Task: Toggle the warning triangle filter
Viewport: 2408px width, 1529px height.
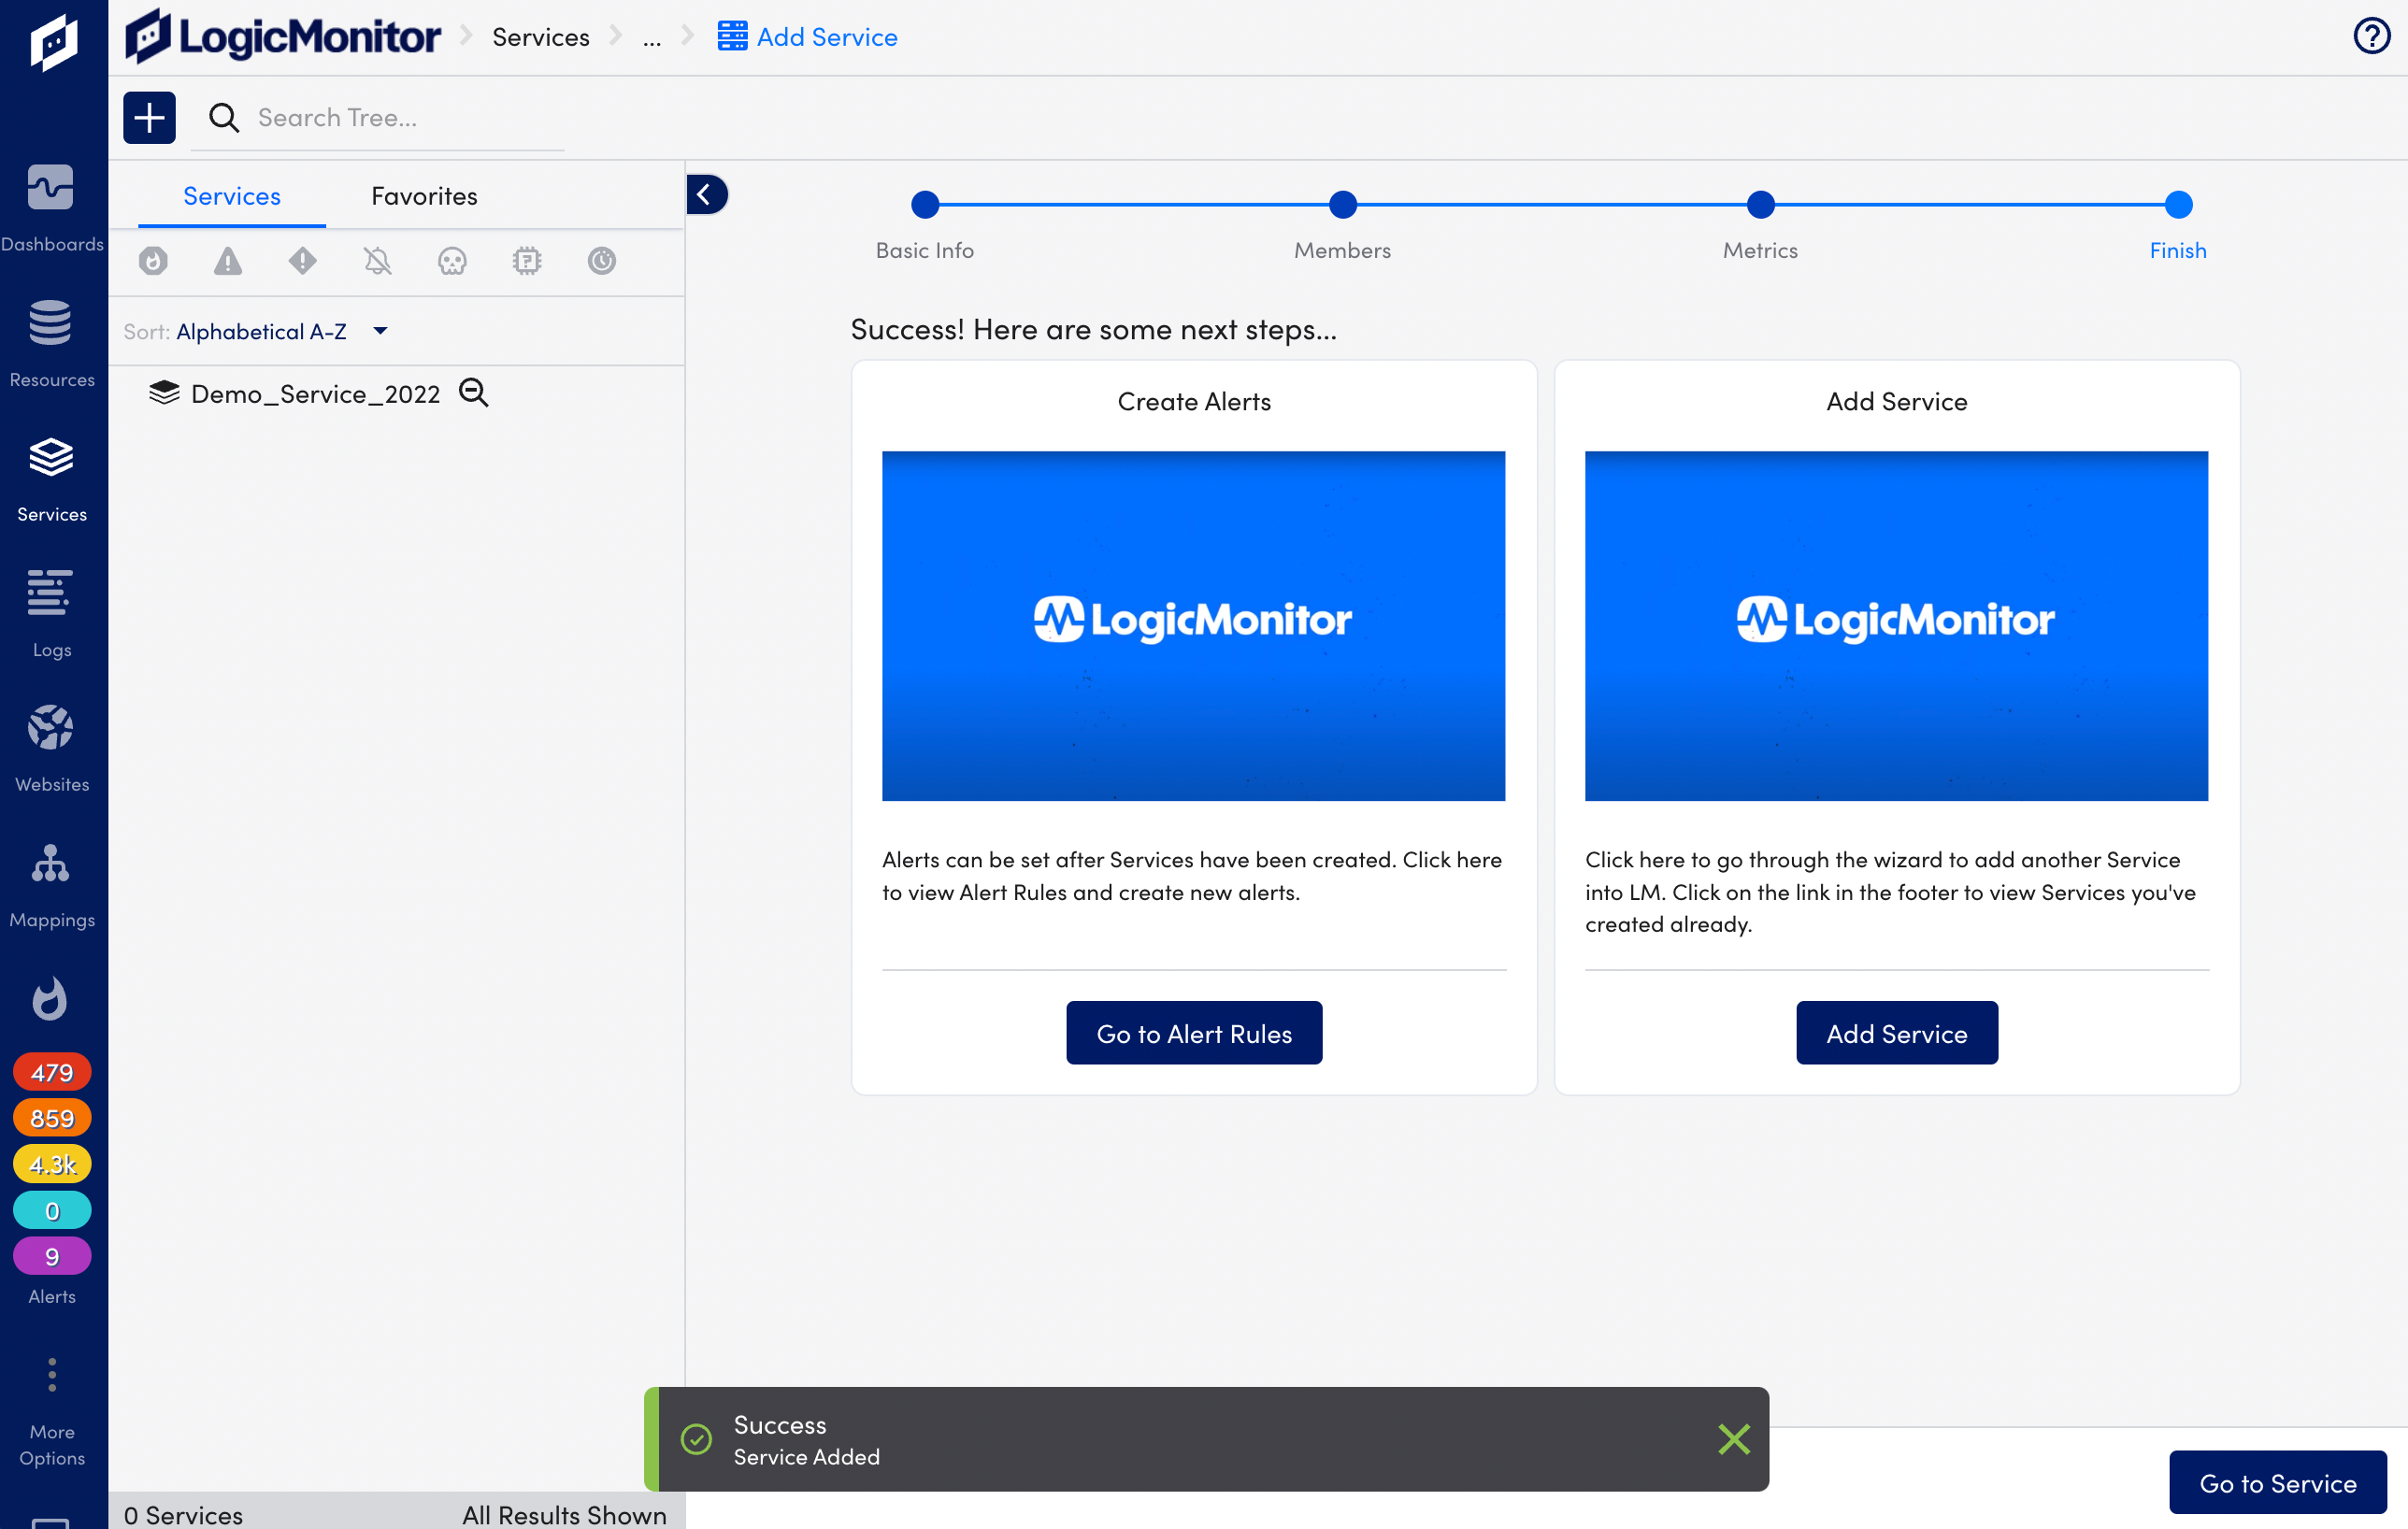Action: pyautogui.click(x=228, y=261)
